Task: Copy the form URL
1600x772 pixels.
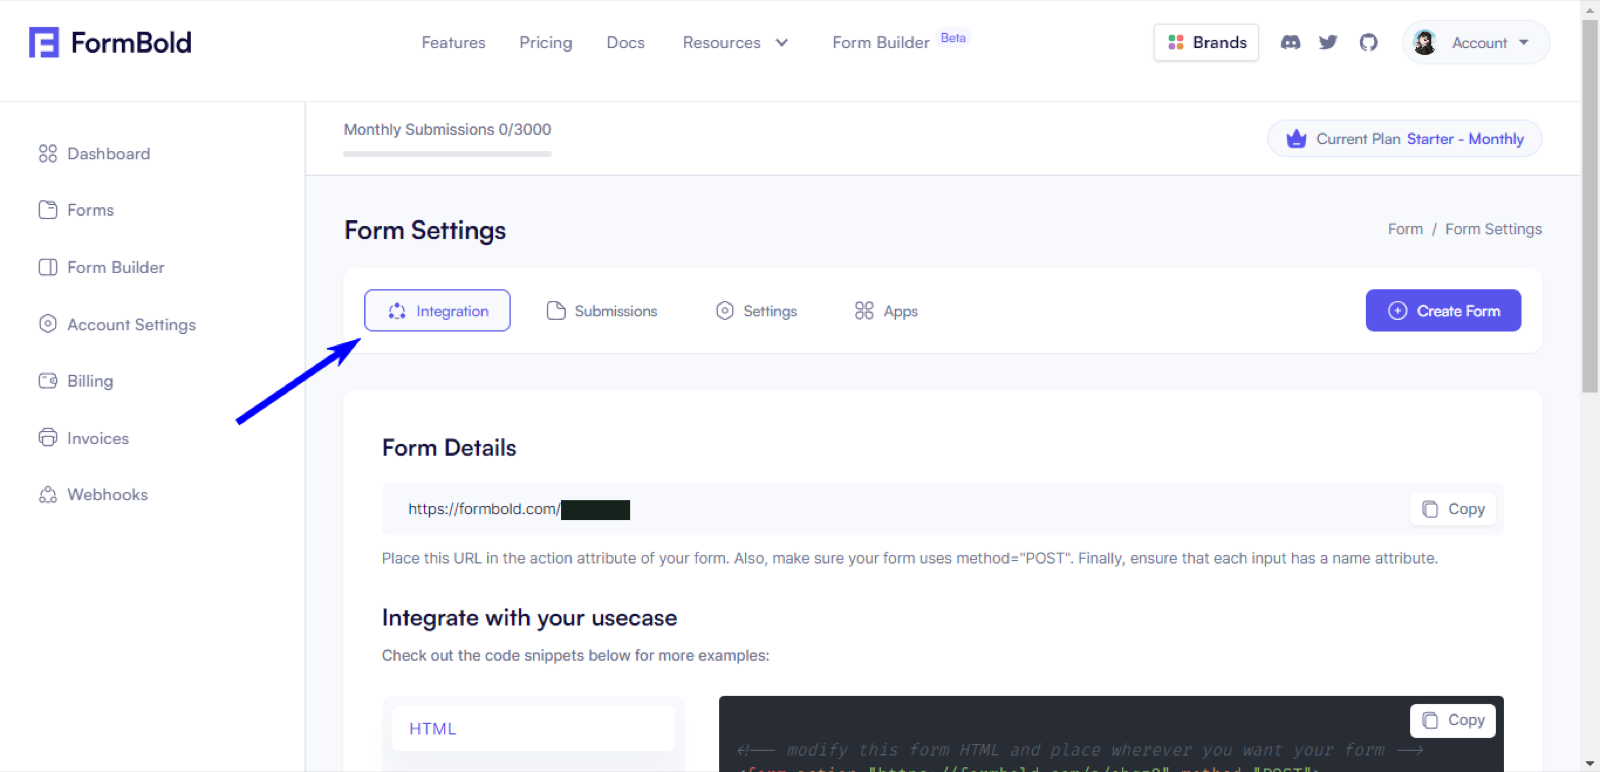Action: (1453, 509)
